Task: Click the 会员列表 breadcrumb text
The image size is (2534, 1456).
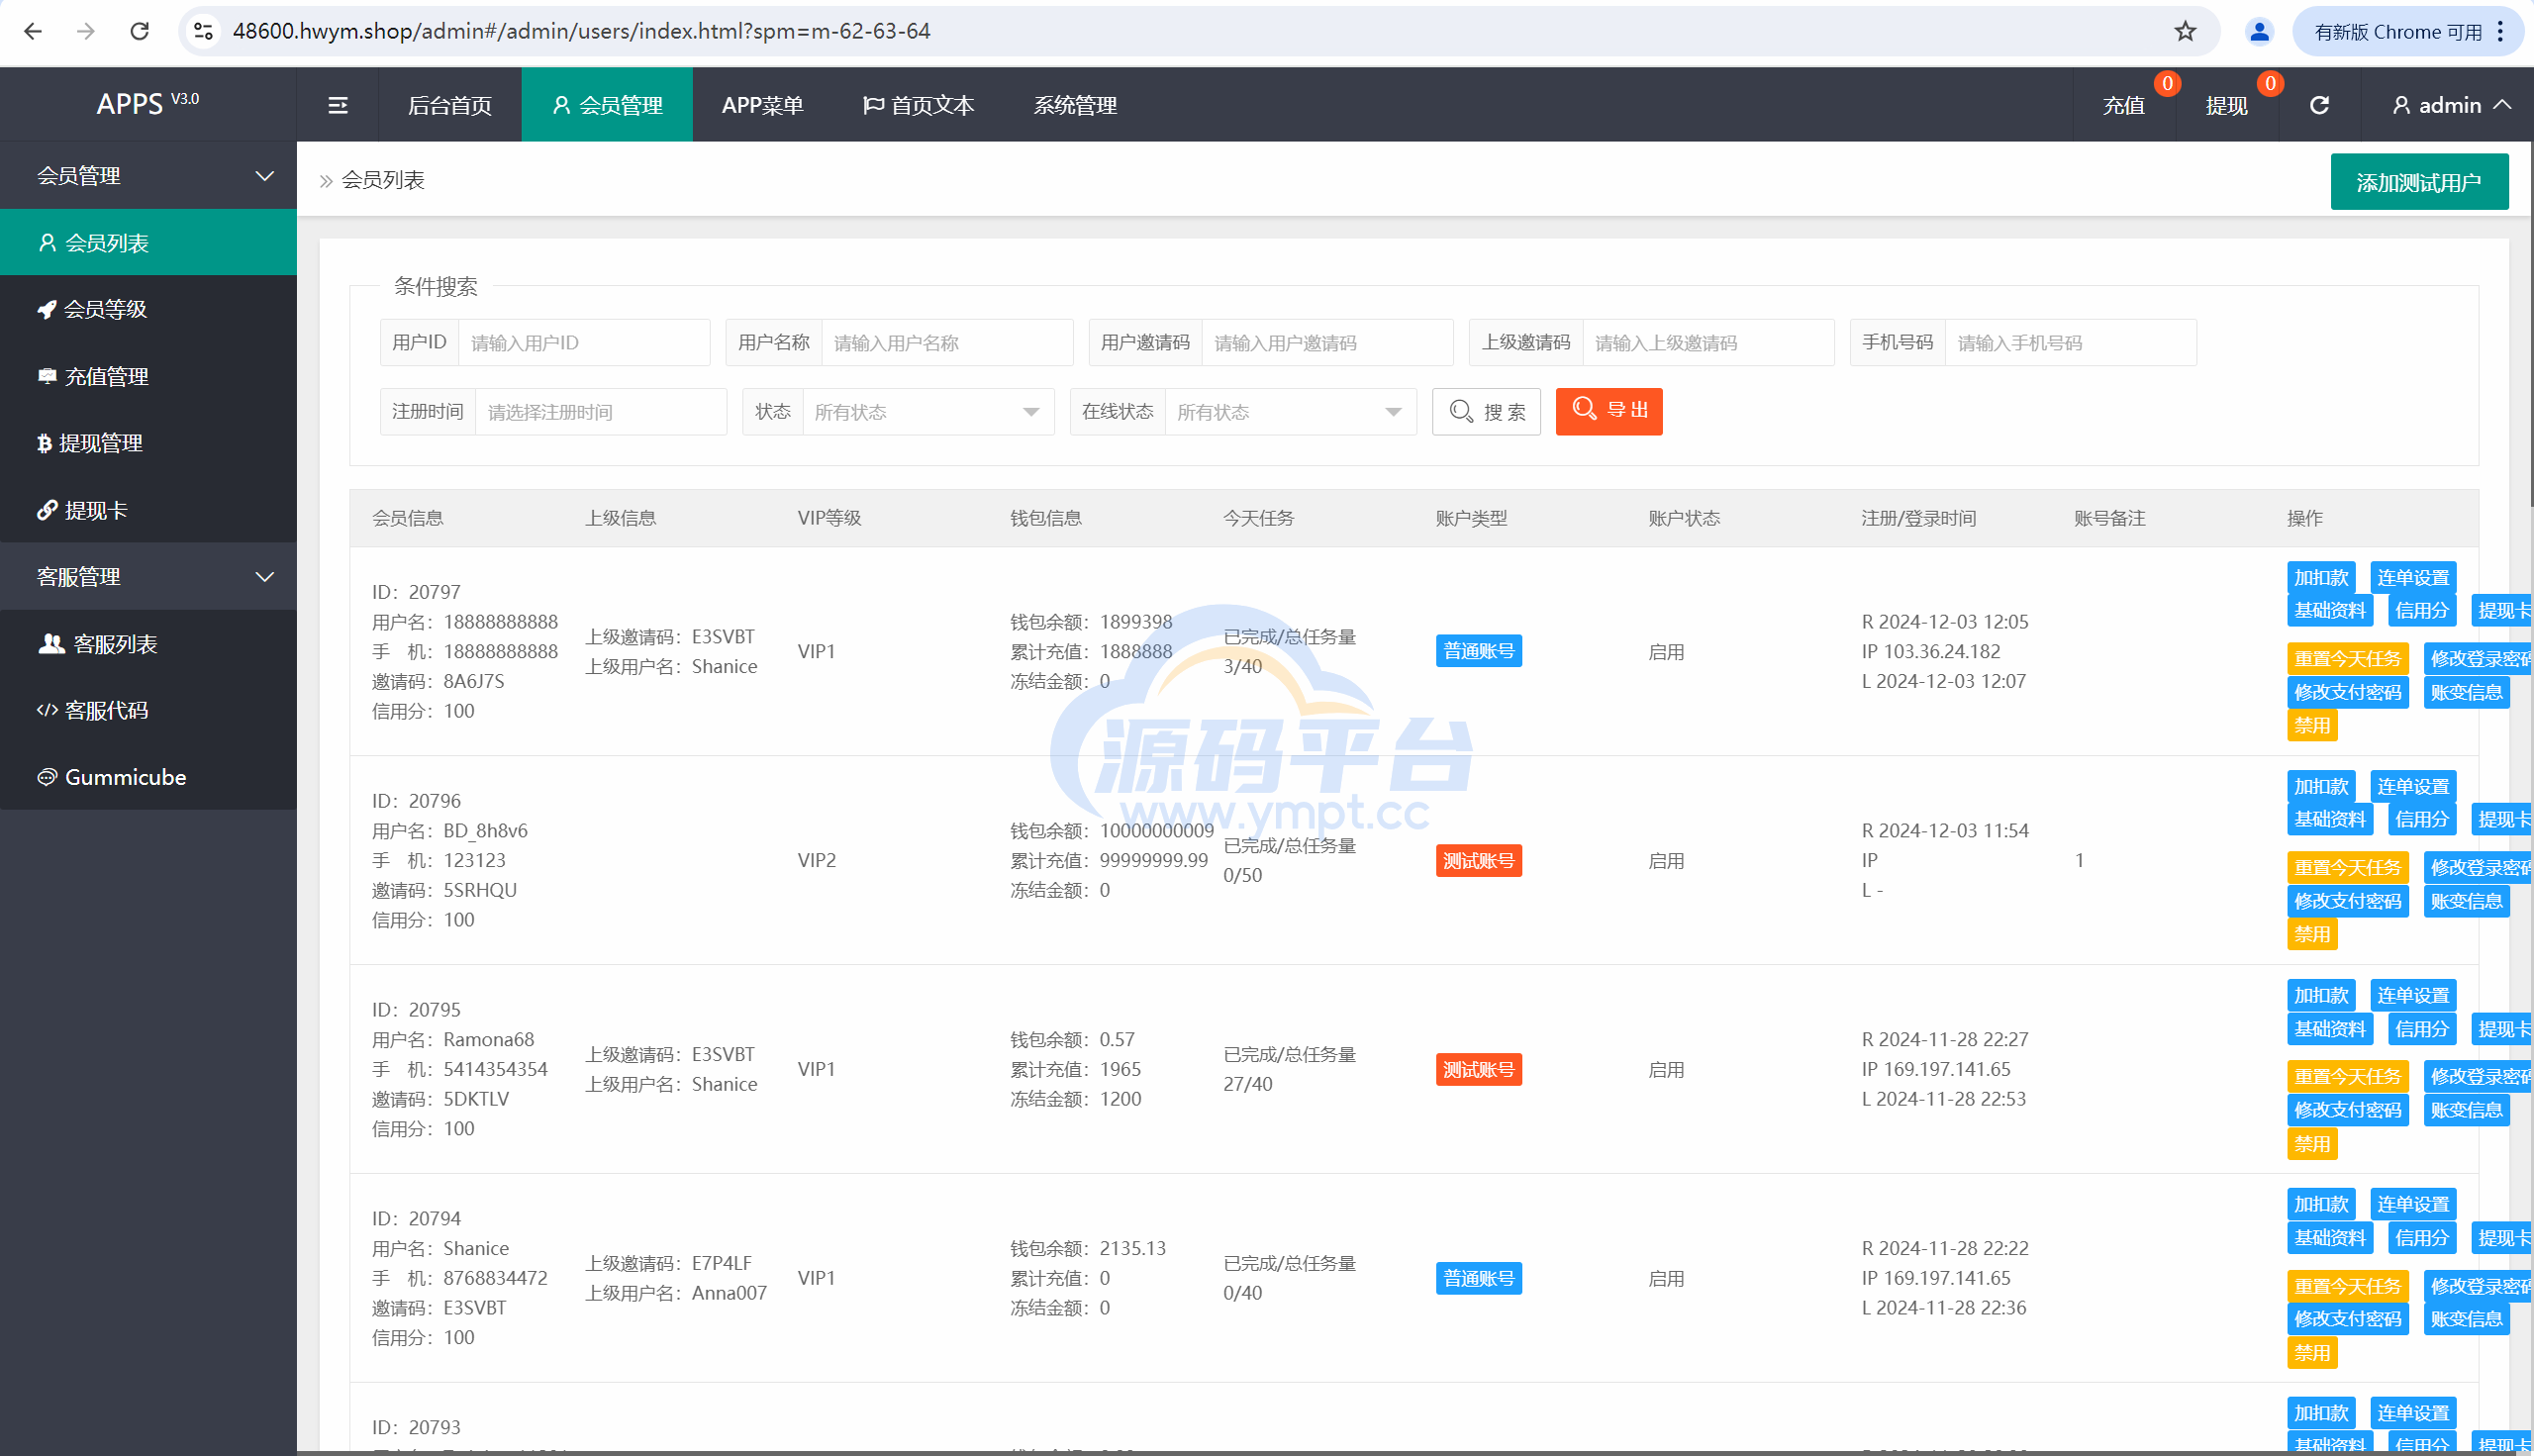Action: pos(383,180)
